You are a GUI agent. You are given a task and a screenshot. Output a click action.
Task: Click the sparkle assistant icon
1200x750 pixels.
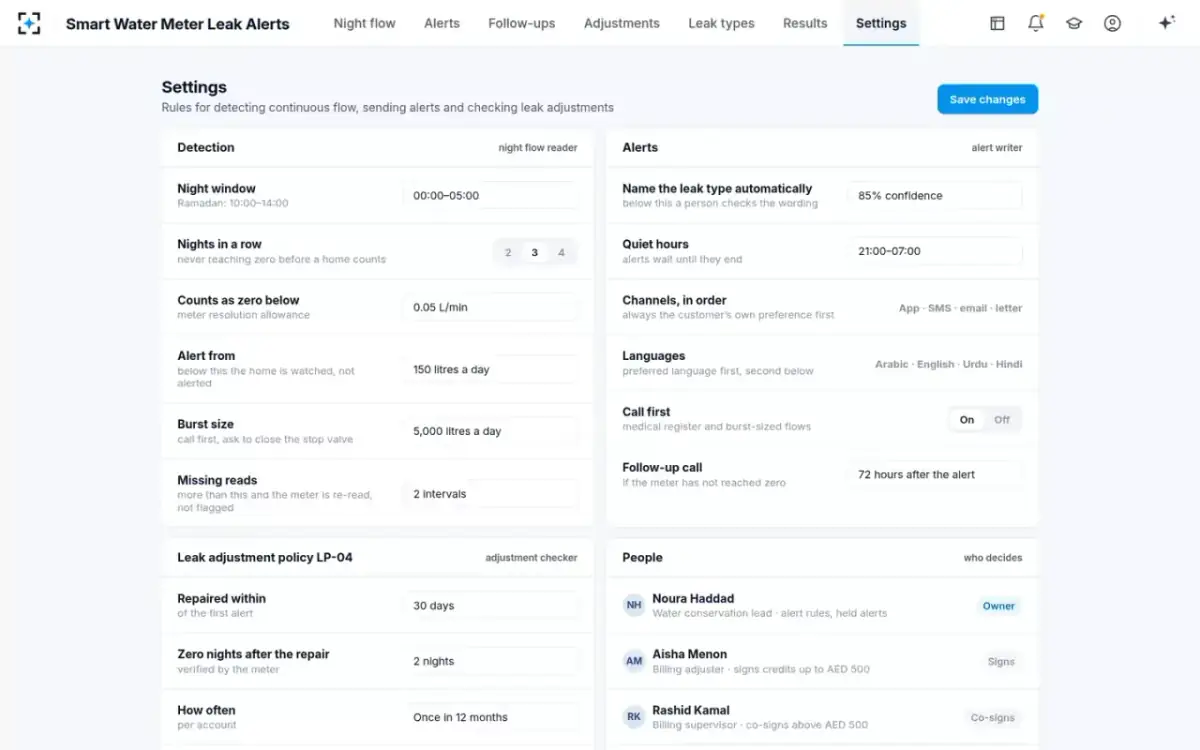tap(1166, 23)
